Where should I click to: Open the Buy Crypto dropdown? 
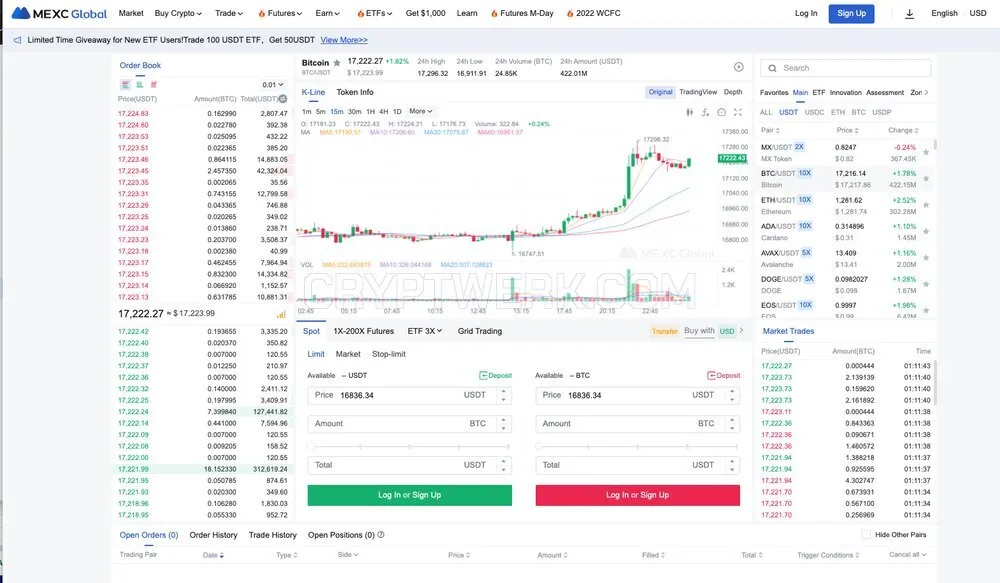[x=178, y=13]
